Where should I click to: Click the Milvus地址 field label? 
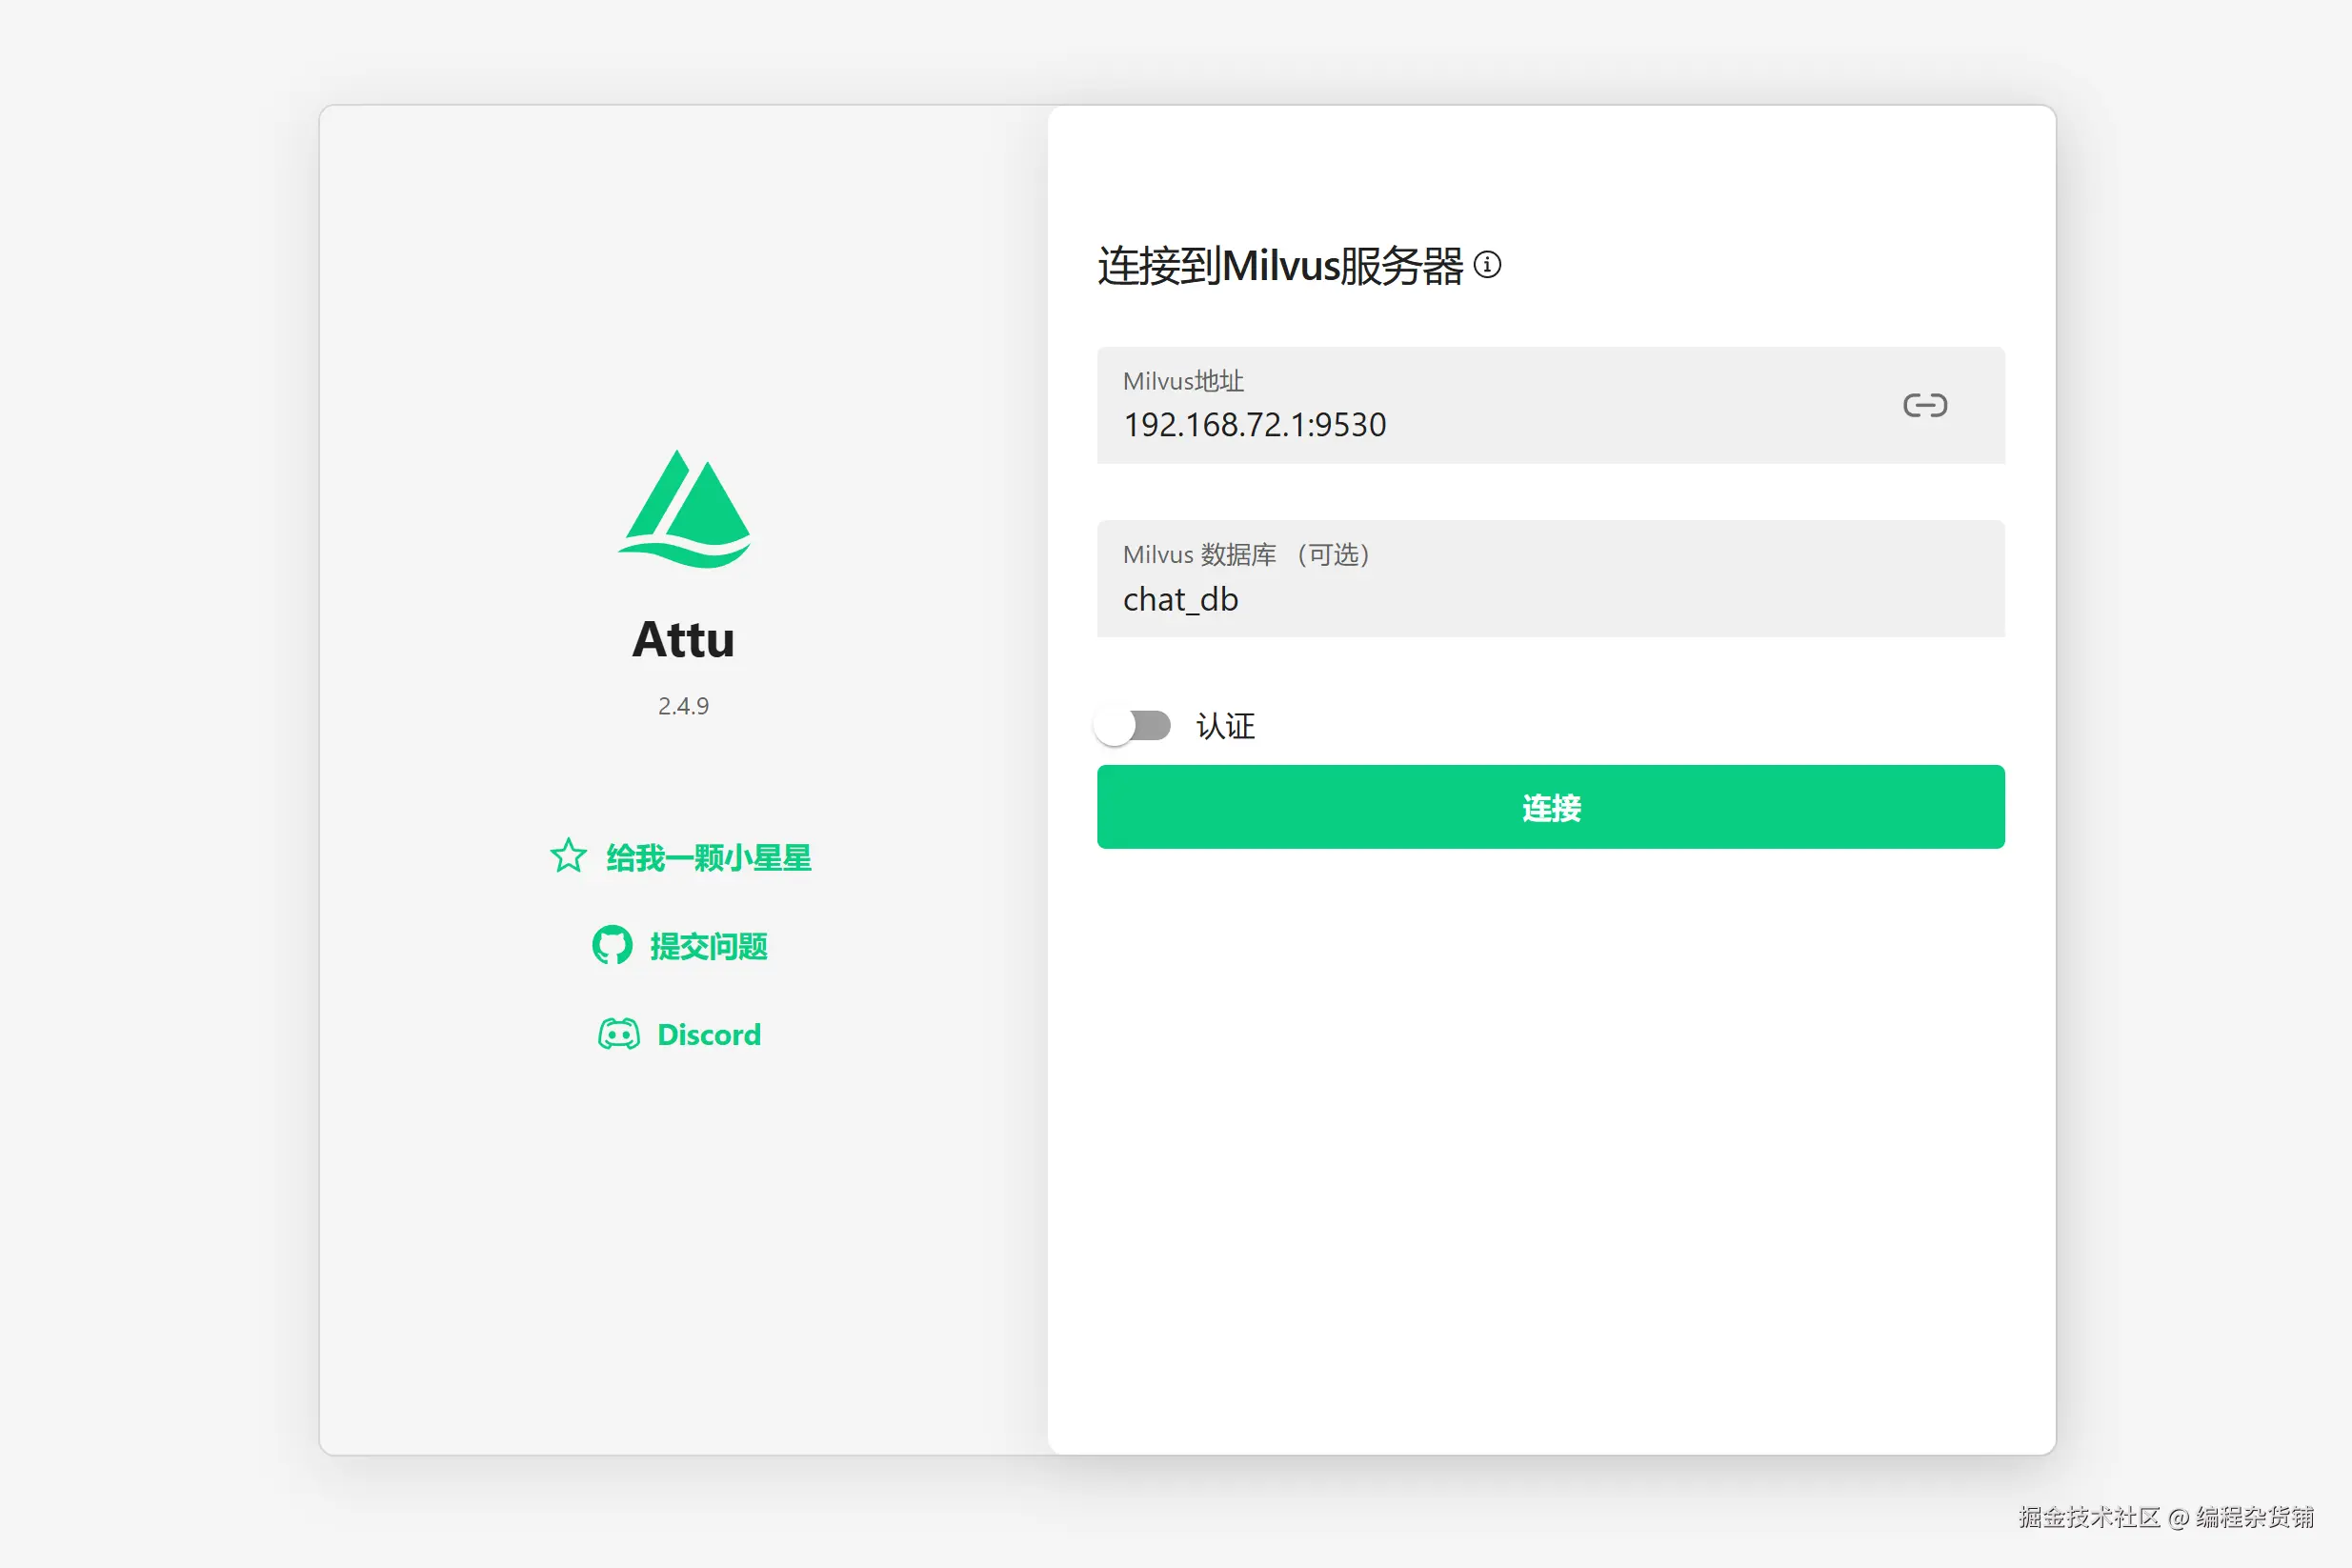1183,381
